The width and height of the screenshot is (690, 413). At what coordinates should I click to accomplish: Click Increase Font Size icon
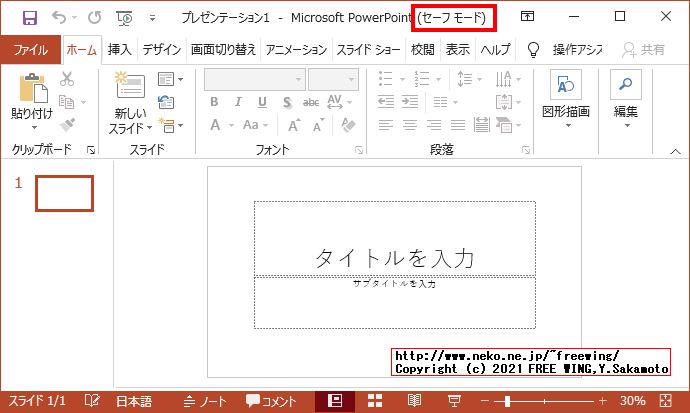[294, 126]
